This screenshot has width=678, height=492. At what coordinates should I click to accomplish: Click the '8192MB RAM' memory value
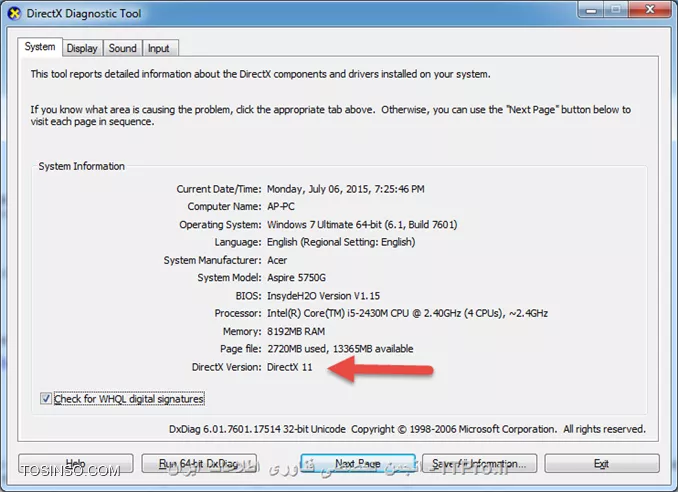296,331
